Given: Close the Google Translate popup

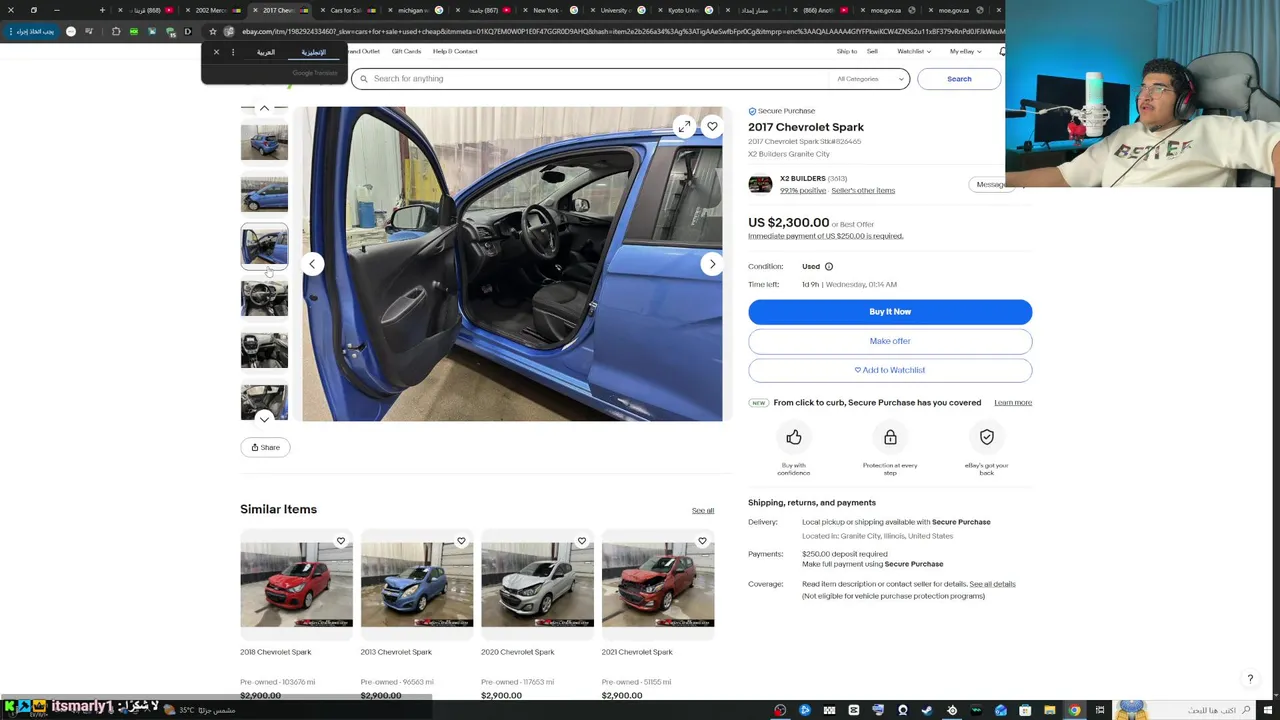Looking at the screenshot, I should (216, 52).
